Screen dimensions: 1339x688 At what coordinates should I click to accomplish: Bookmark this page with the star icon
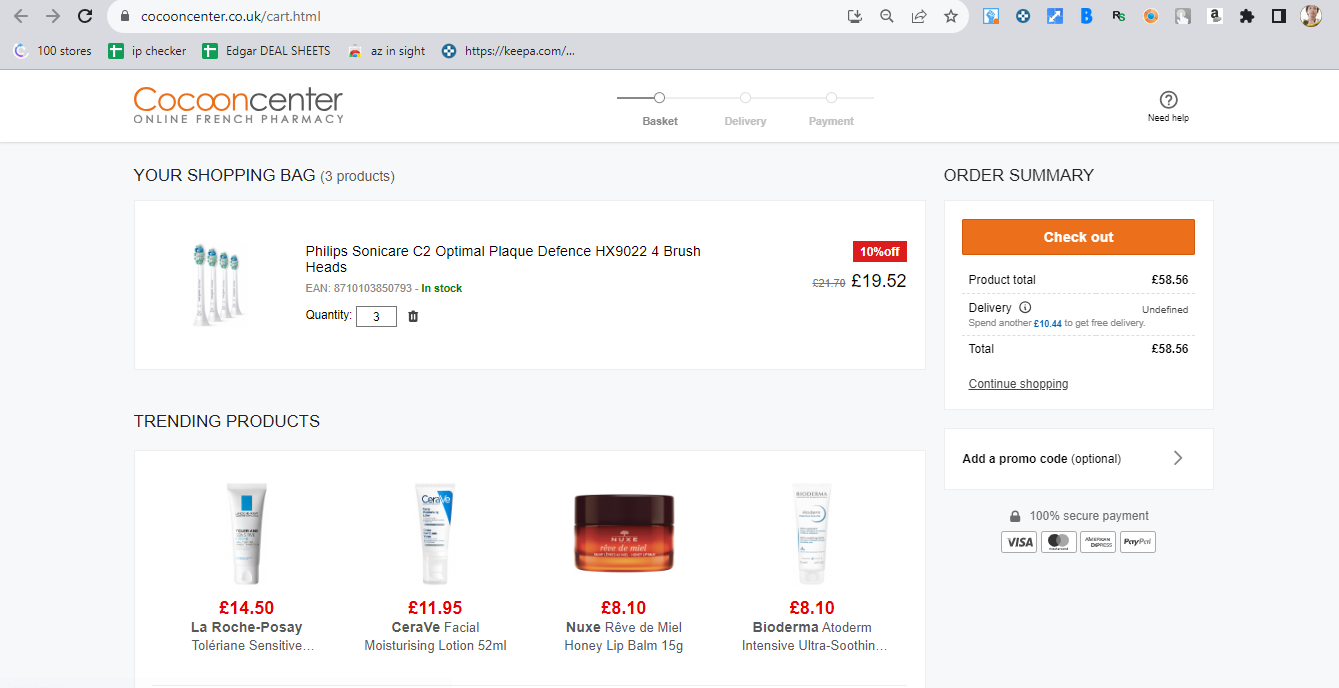(x=950, y=16)
